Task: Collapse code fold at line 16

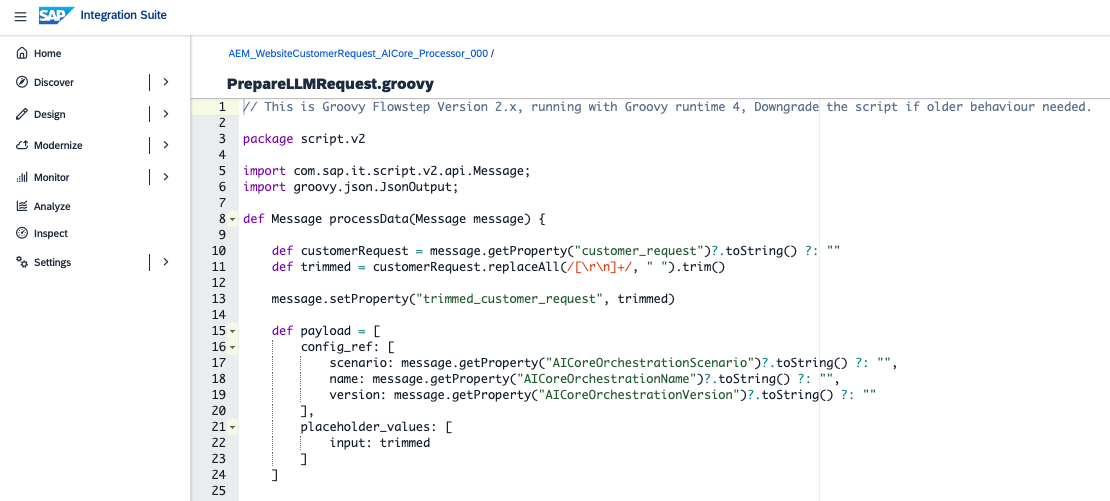Action: point(233,347)
